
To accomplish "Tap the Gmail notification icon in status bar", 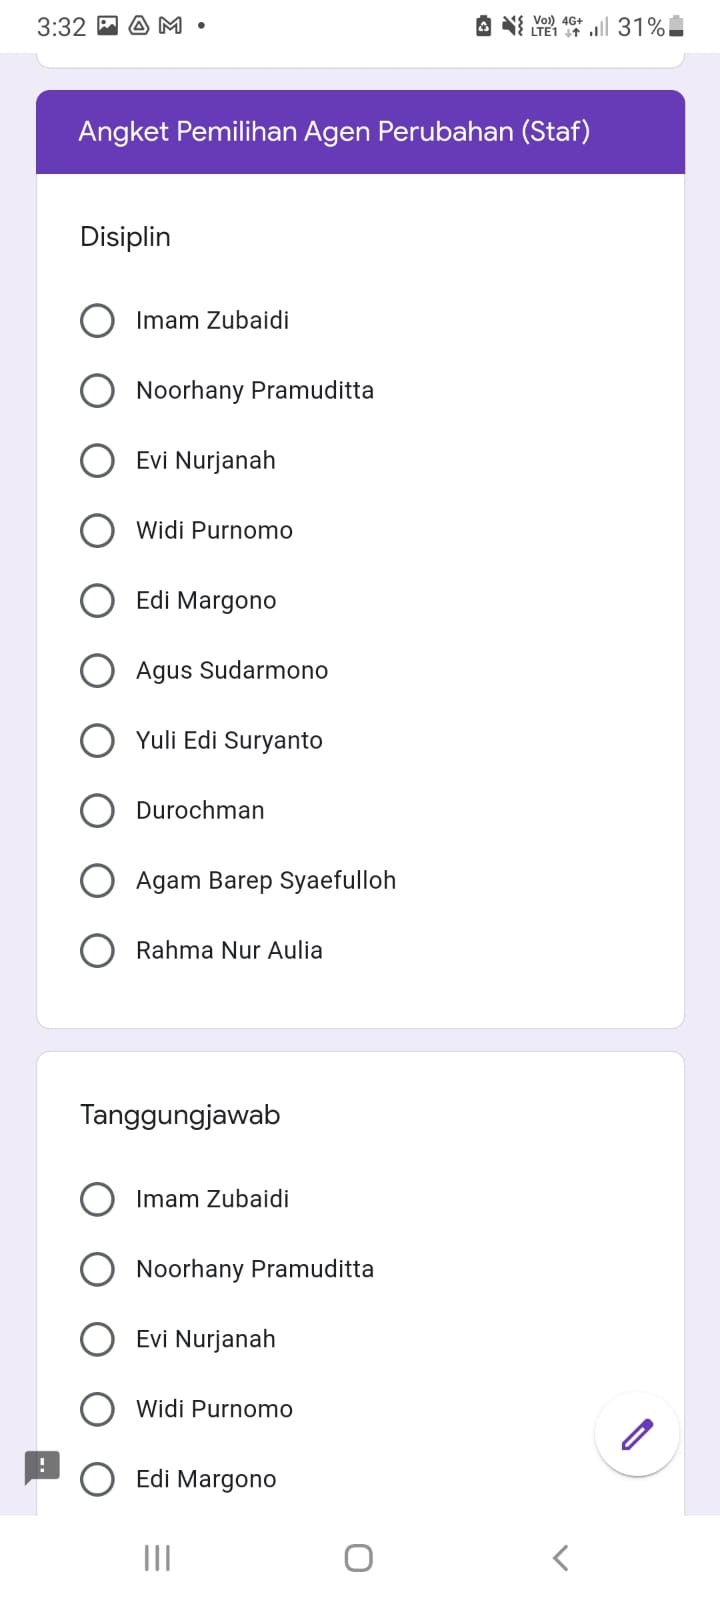I will click(x=171, y=26).
